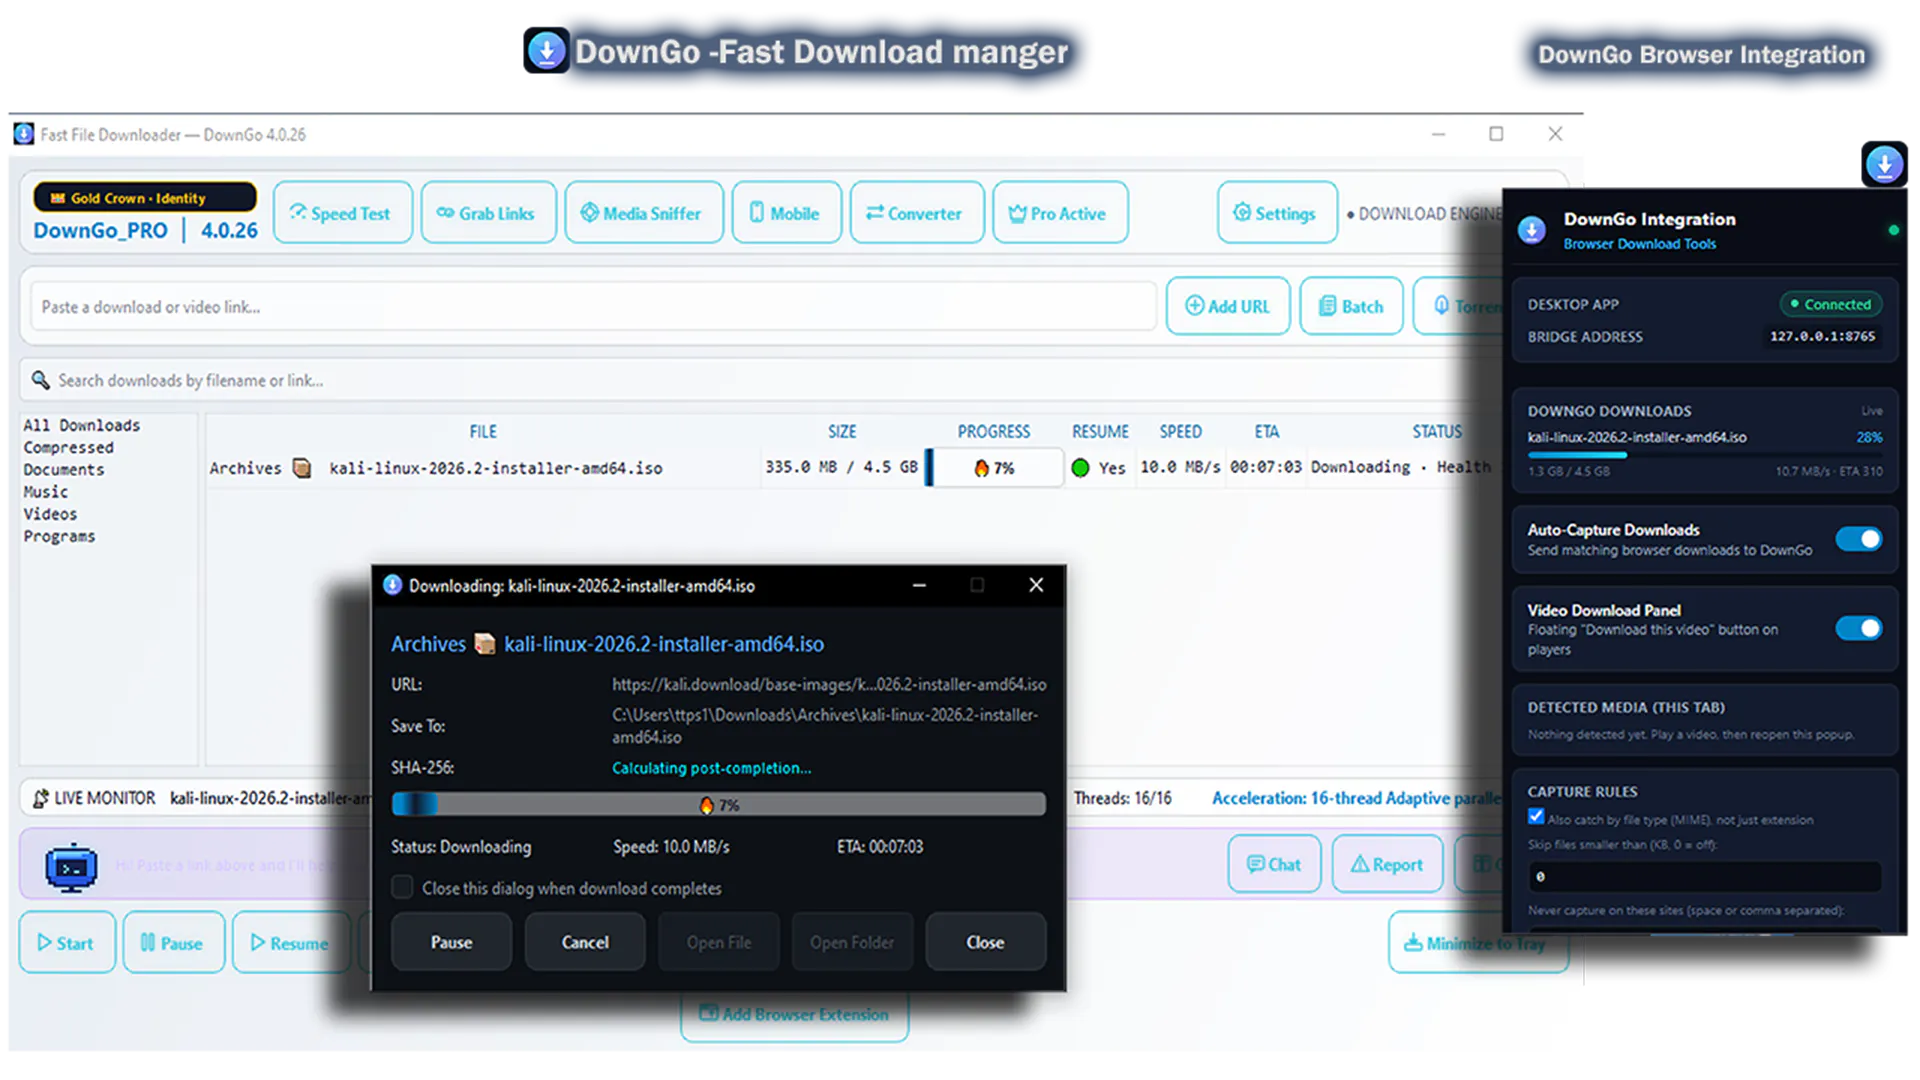Screen dimensions: 1920x1080
Task: Click the Start button at bottom
Action: [67, 942]
